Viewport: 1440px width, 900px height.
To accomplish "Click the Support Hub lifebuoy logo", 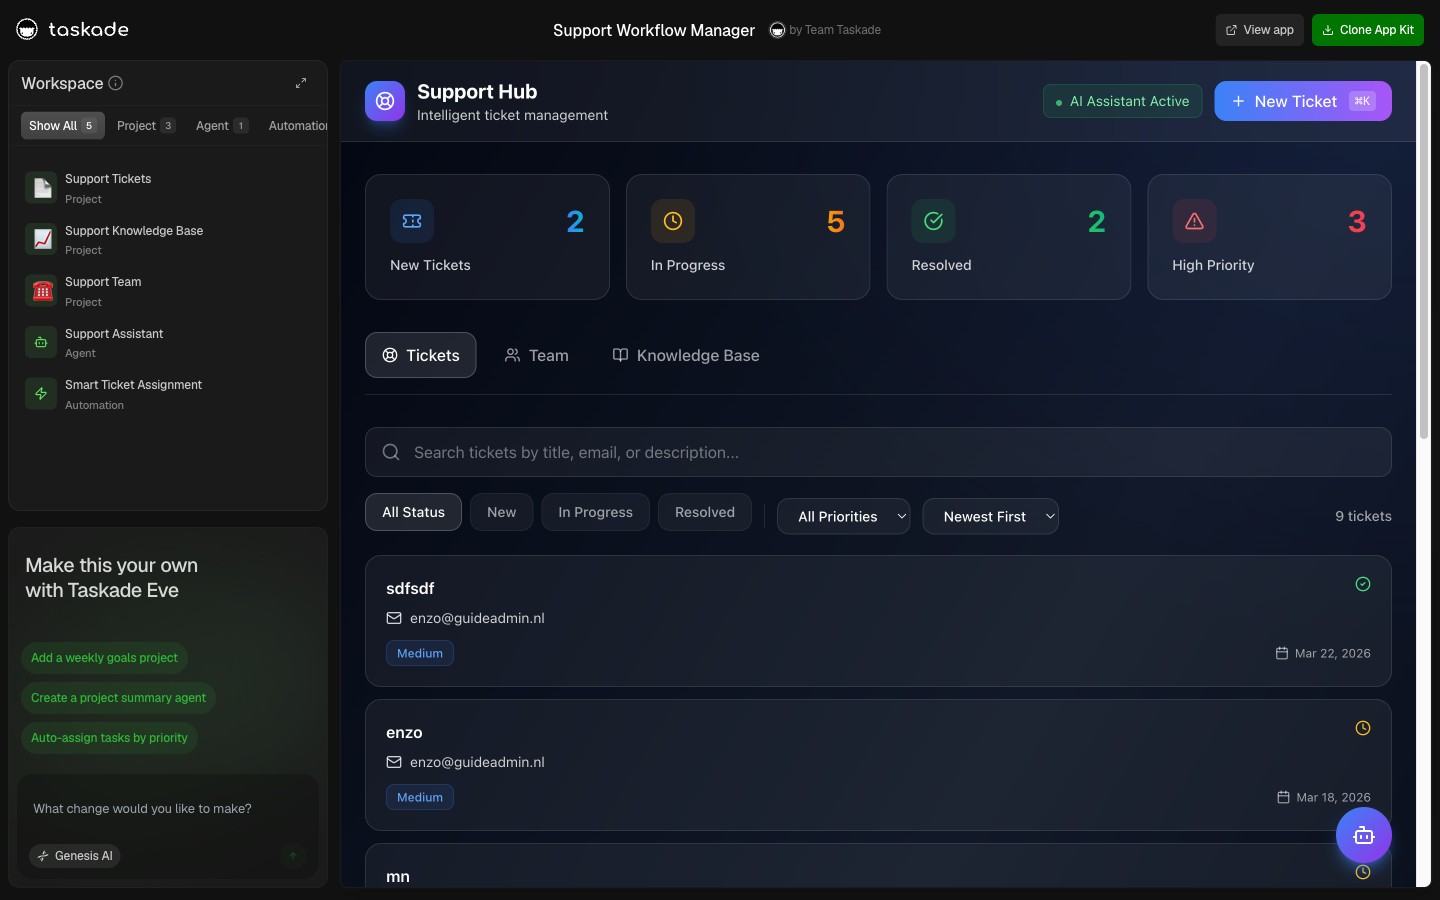I will coord(385,101).
